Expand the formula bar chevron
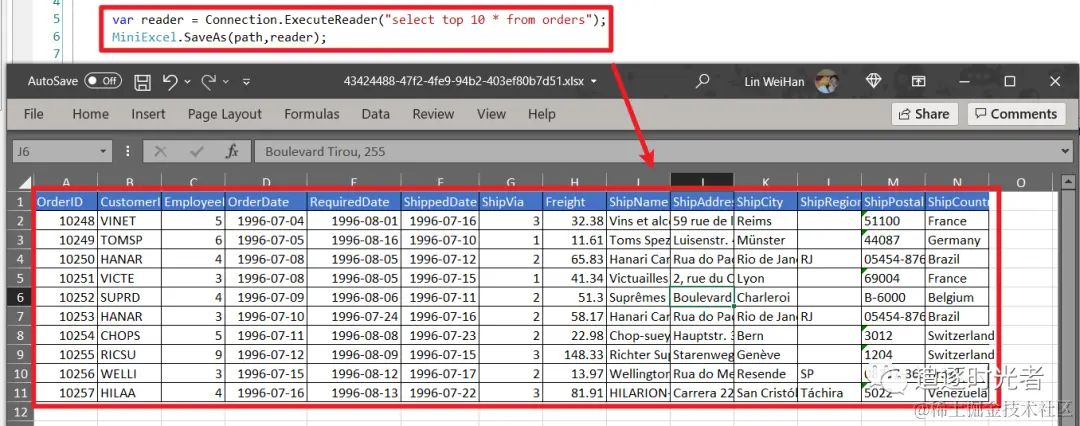This screenshot has height=426, width=1080. 1065,152
